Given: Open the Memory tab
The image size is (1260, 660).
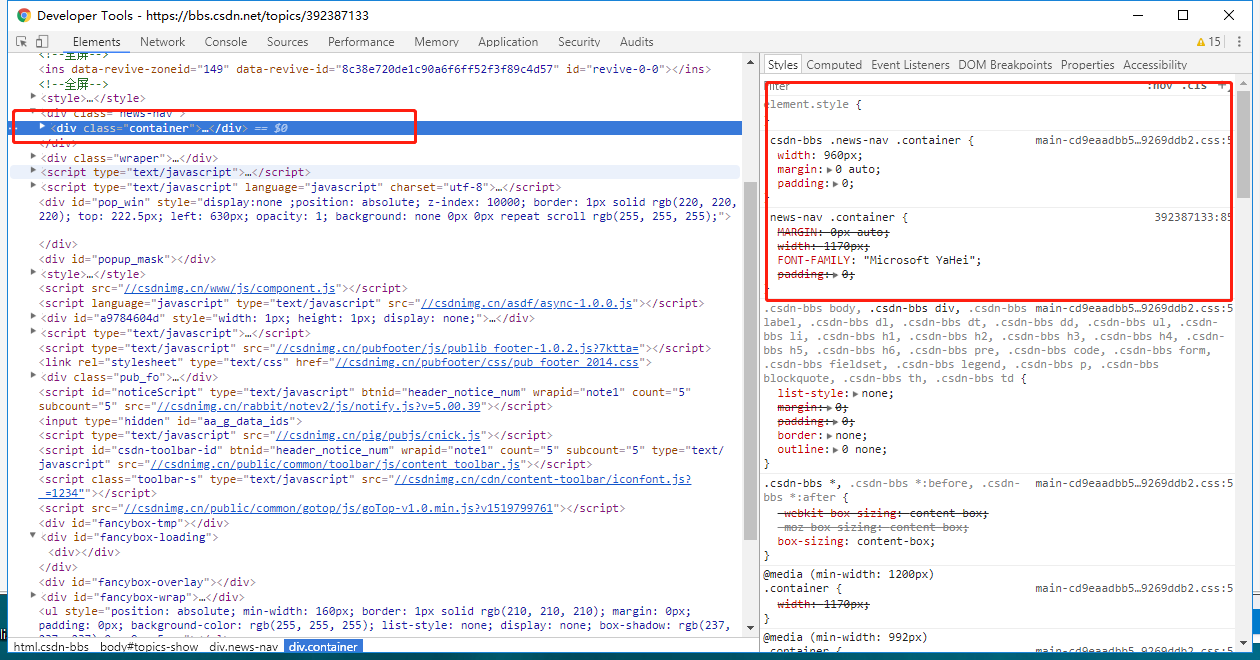Looking at the screenshot, I should (x=436, y=42).
